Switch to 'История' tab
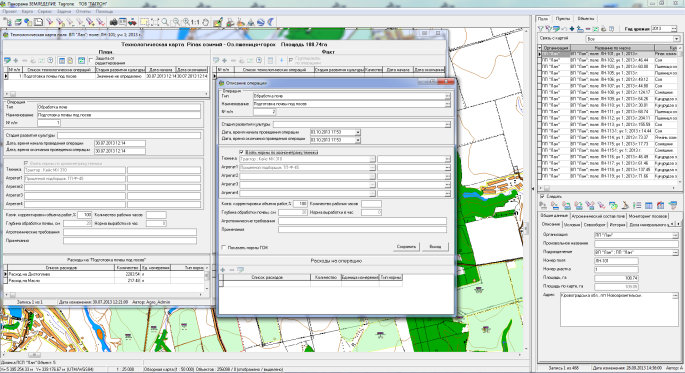This screenshot has height=373, width=685. coord(617,224)
